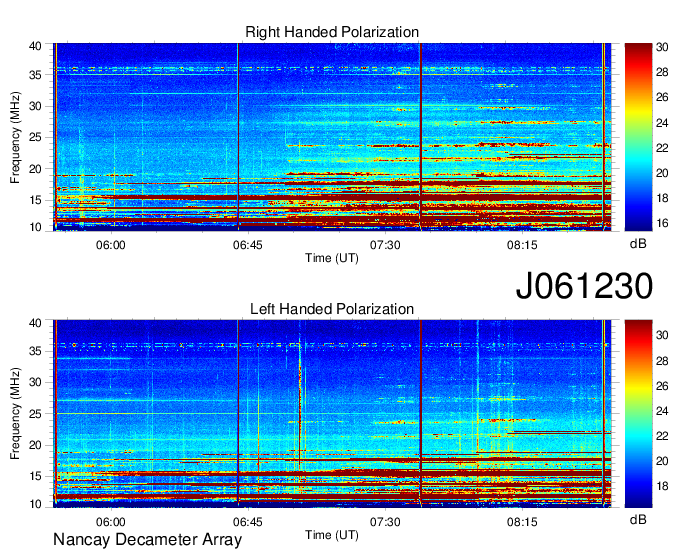
Task: Click Frequency (MHz) axis label of Right Handed plot
Action: [15, 137]
